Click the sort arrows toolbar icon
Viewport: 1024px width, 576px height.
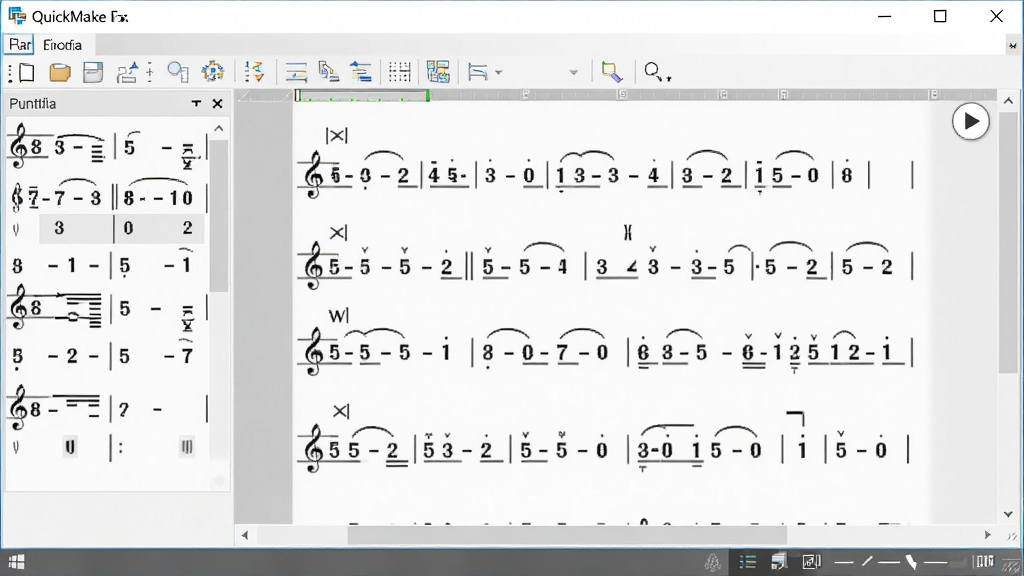pyautogui.click(x=254, y=72)
